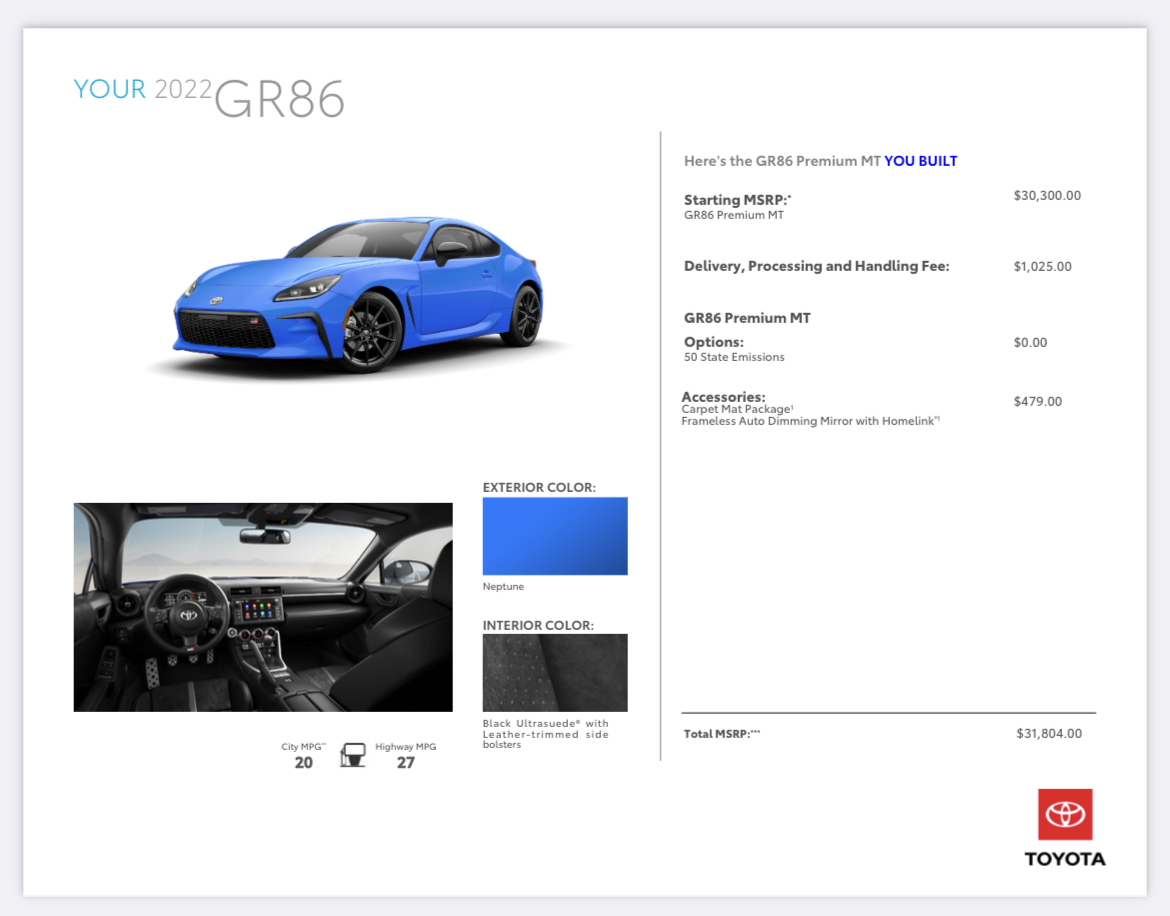Select Frameless Auto Dimming Mirror with Homelink
The width and height of the screenshot is (1170, 916).
[810, 421]
